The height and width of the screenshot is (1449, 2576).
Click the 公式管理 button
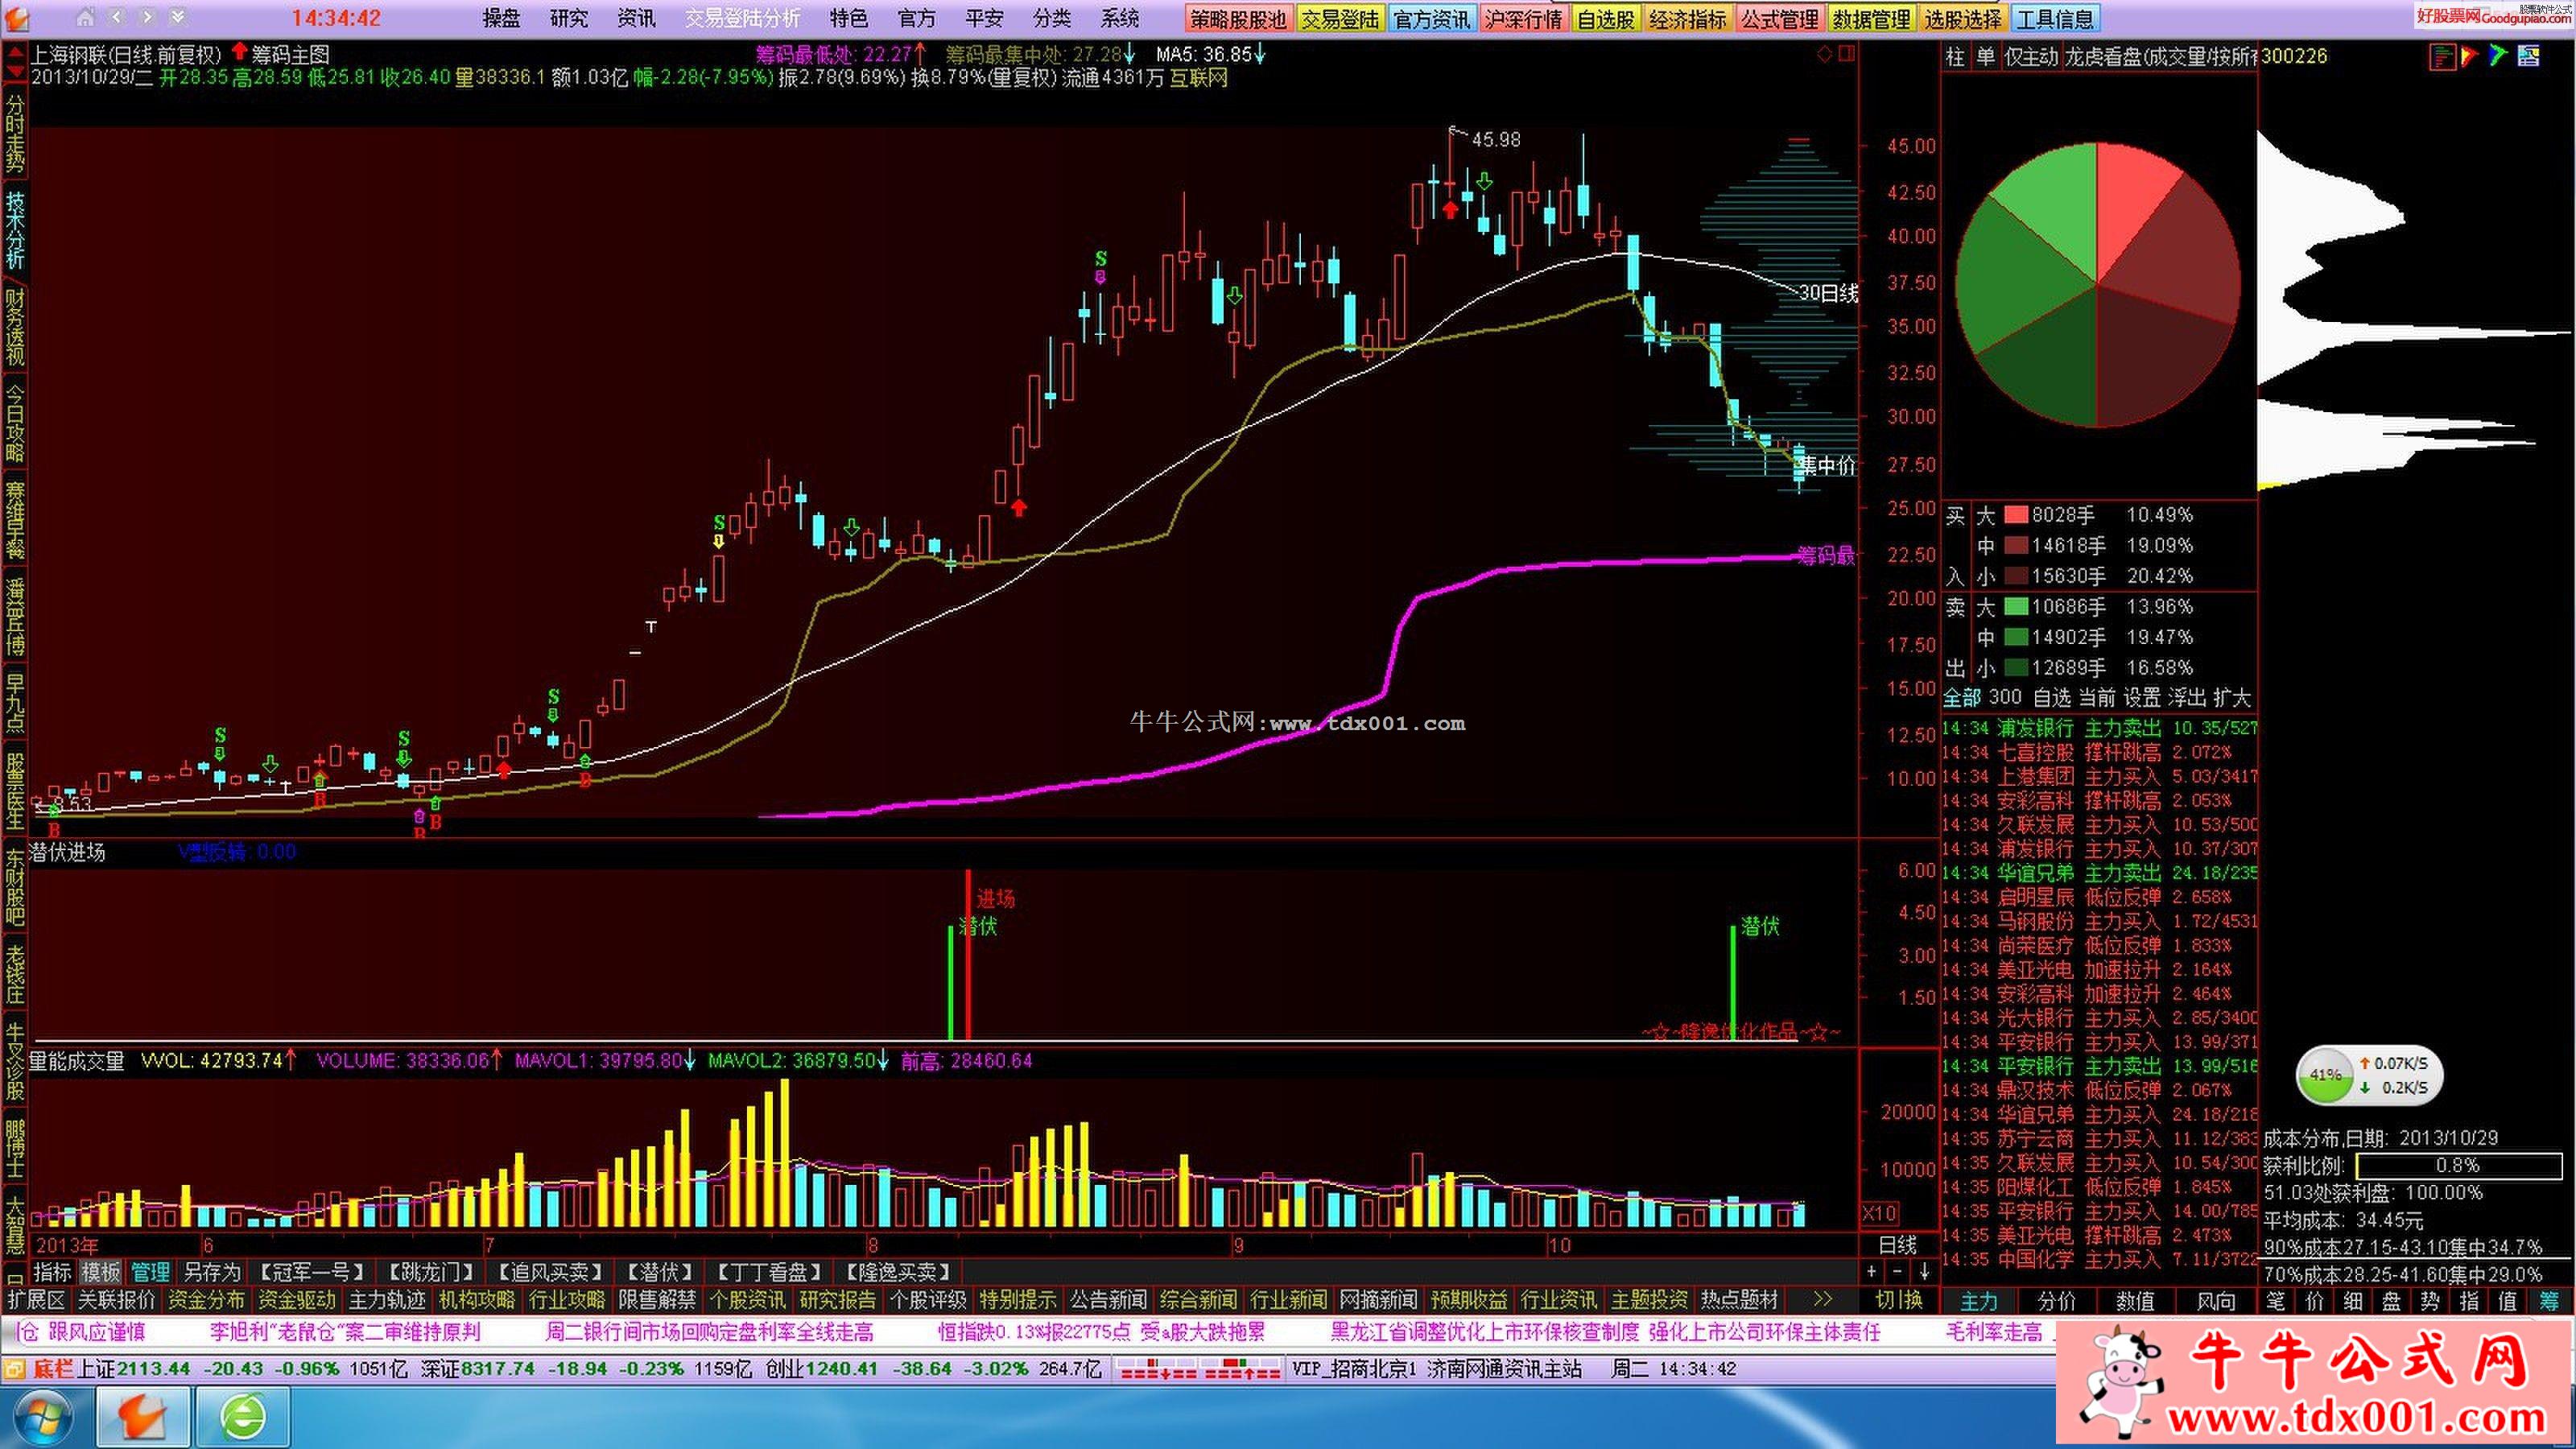pos(1780,19)
